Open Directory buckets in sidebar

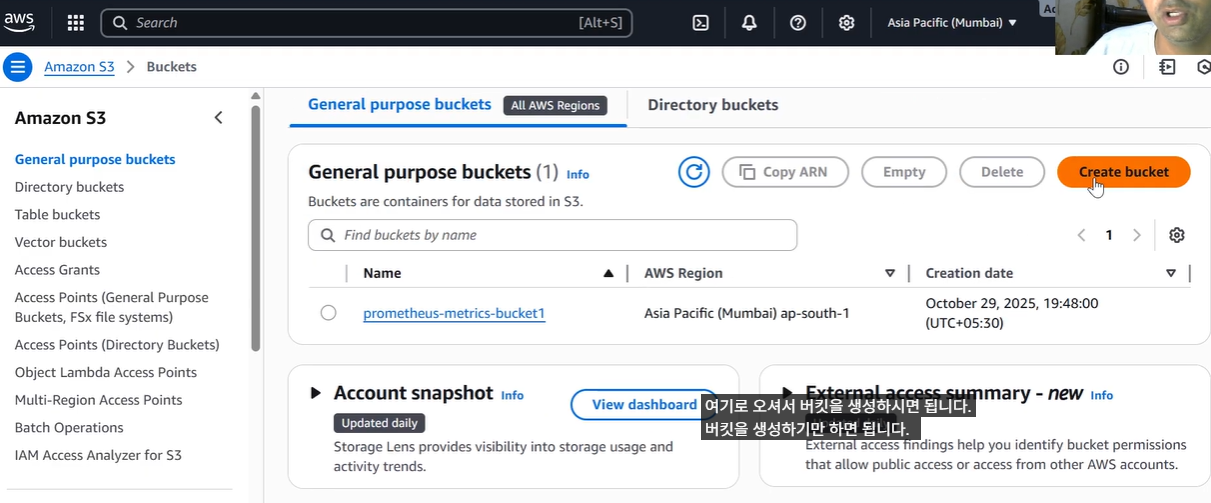(x=69, y=187)
